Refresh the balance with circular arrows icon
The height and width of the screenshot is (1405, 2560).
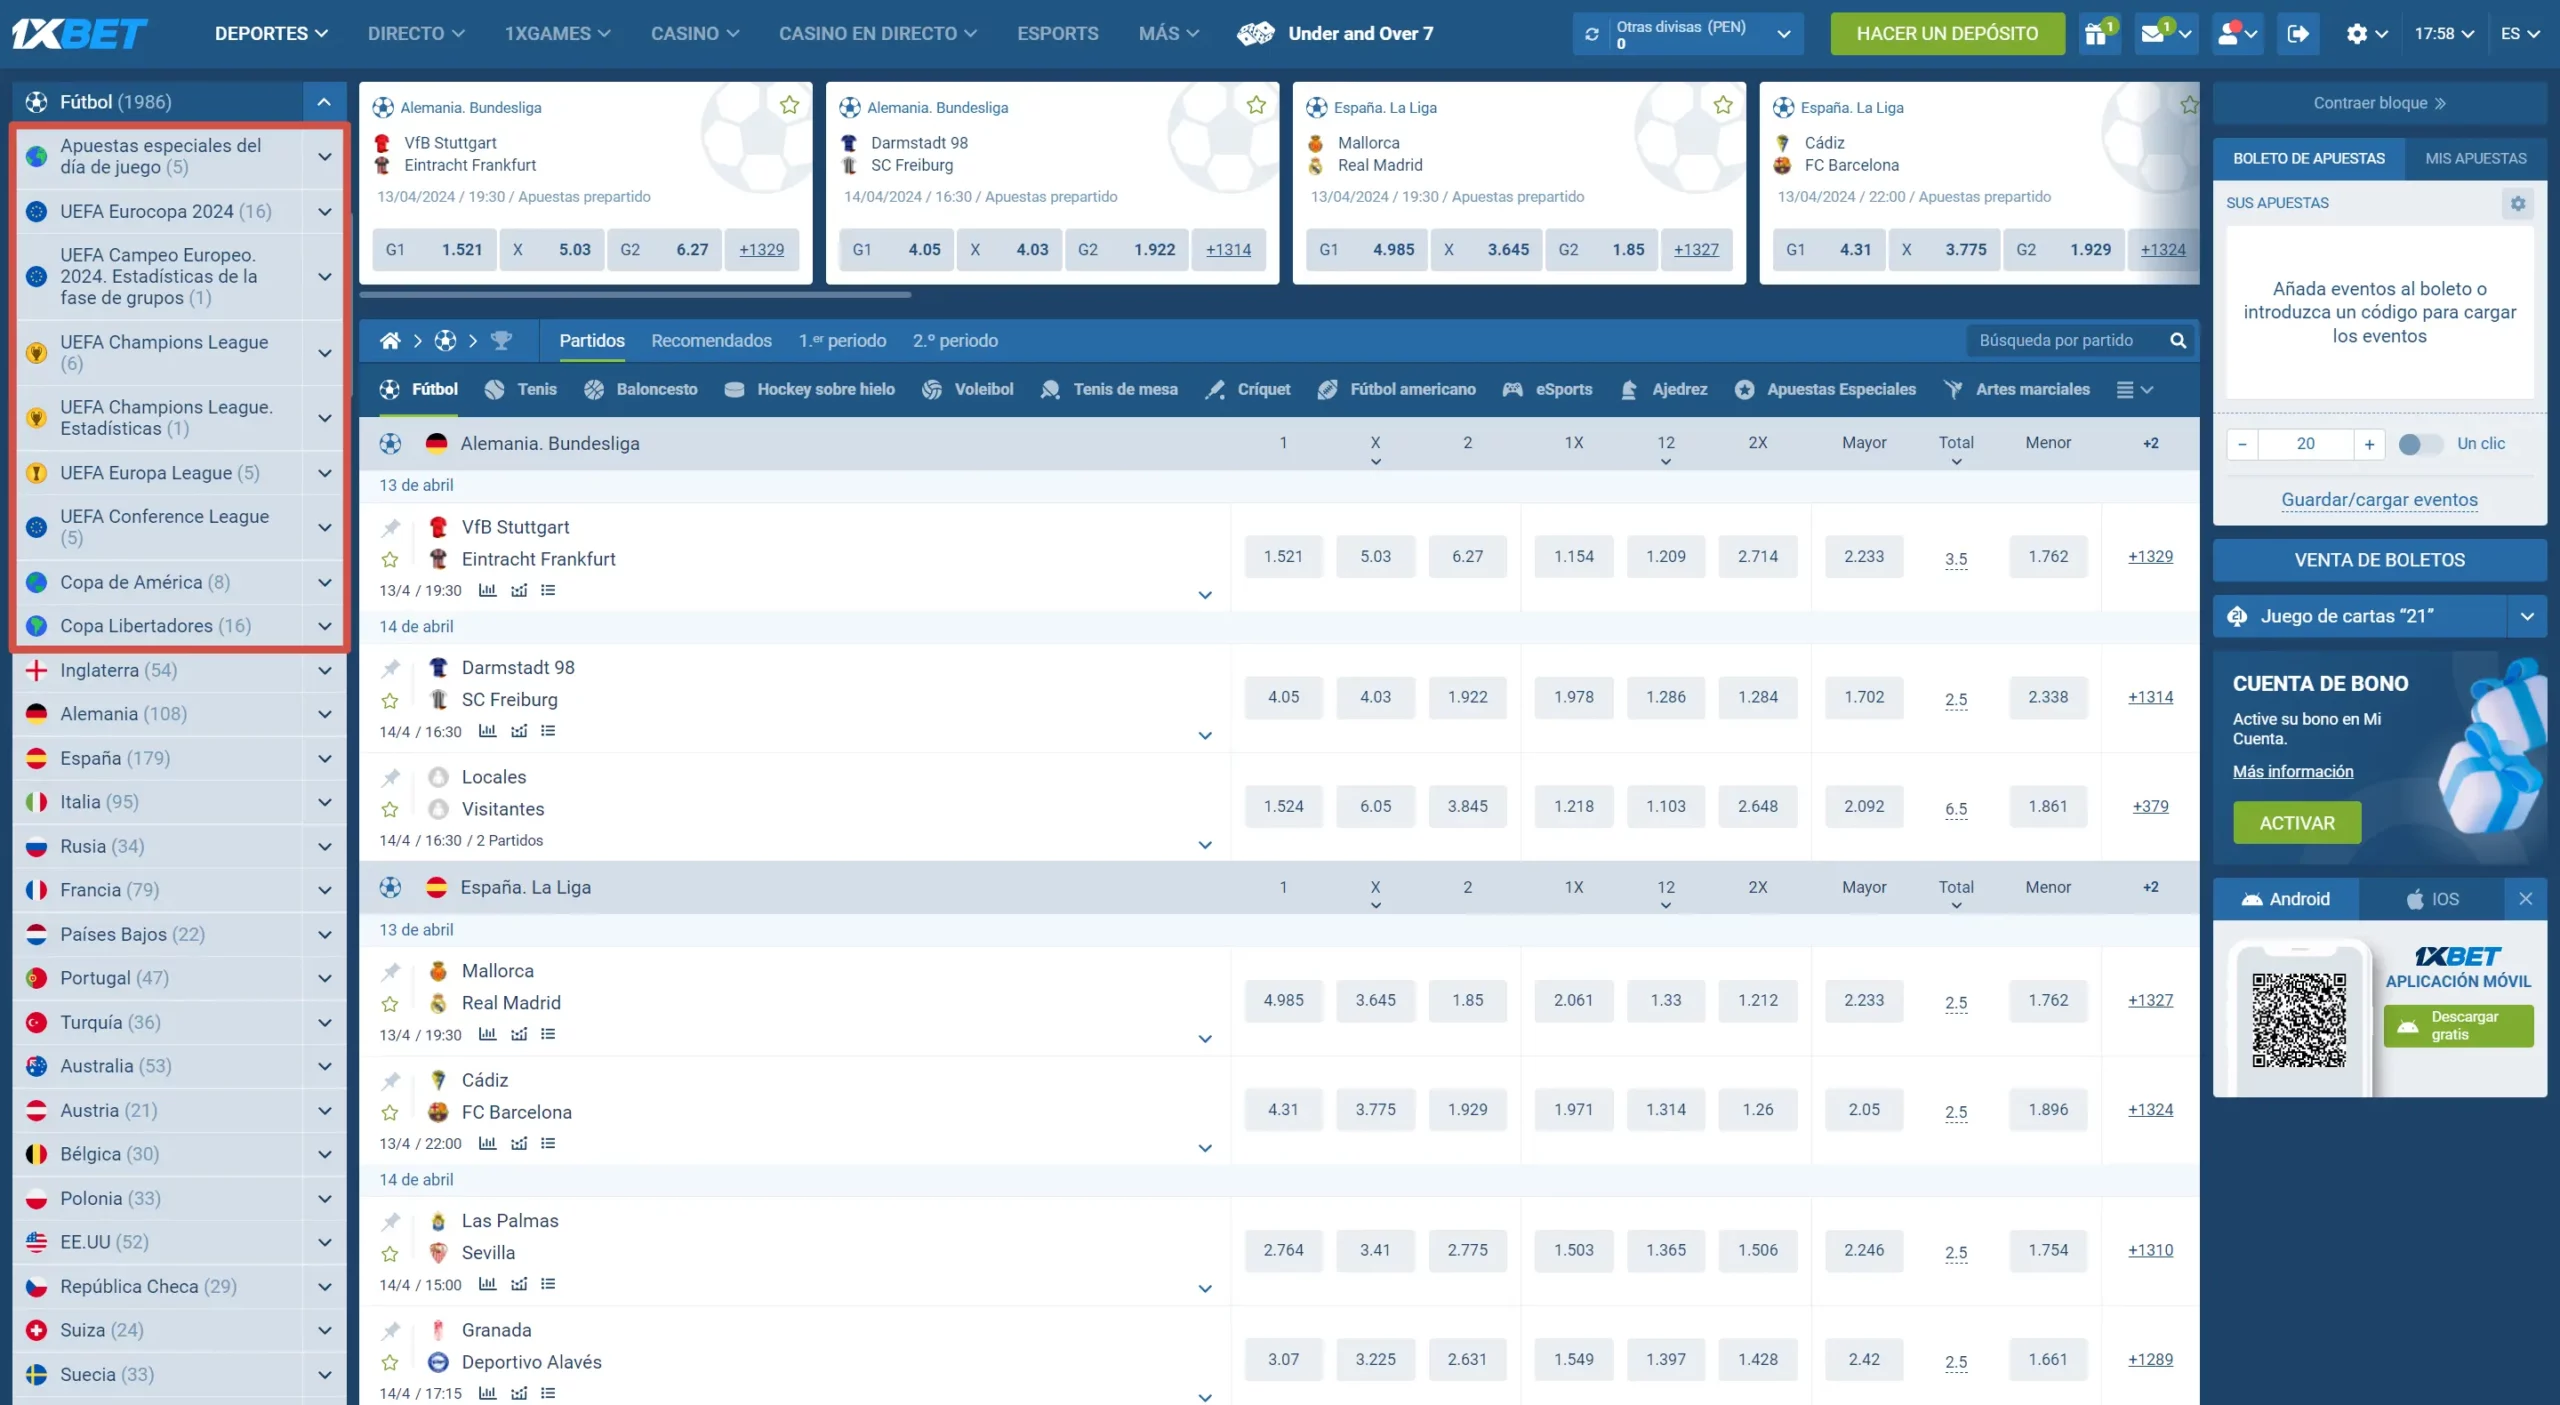point(1591,34)
